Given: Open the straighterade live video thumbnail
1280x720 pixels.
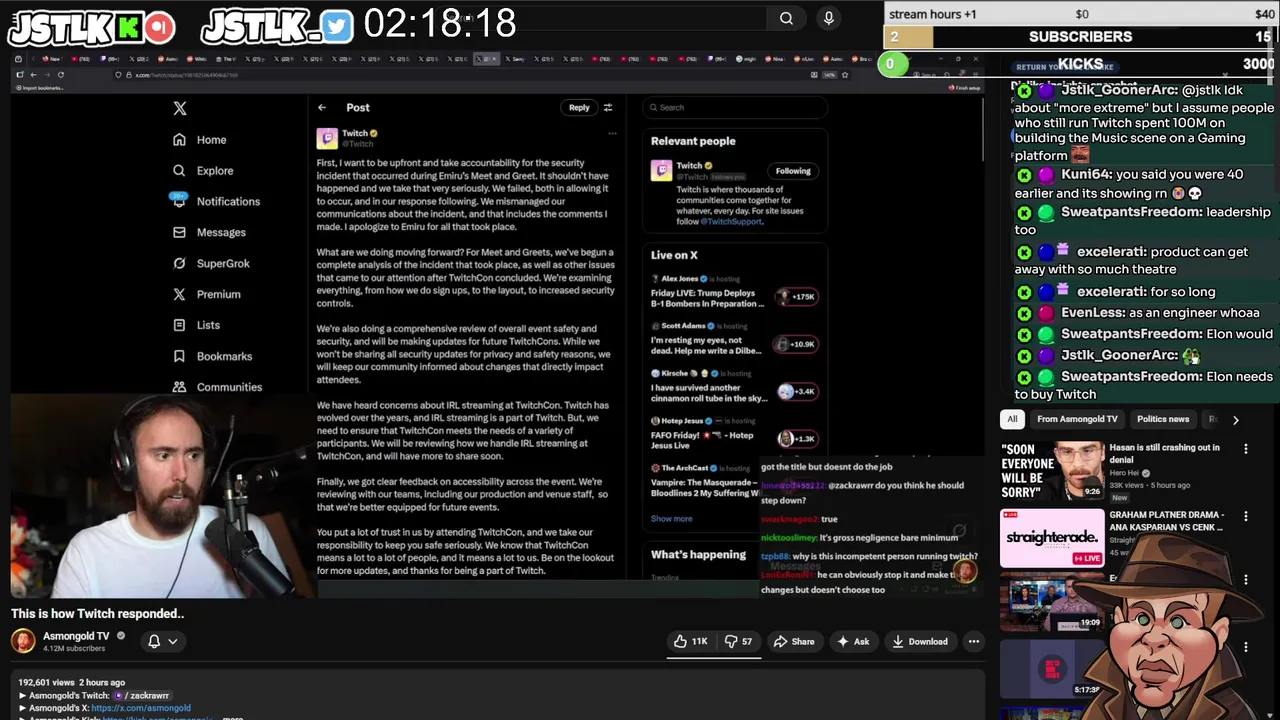Looking at the screenshot, I should tap(1052, 538).
